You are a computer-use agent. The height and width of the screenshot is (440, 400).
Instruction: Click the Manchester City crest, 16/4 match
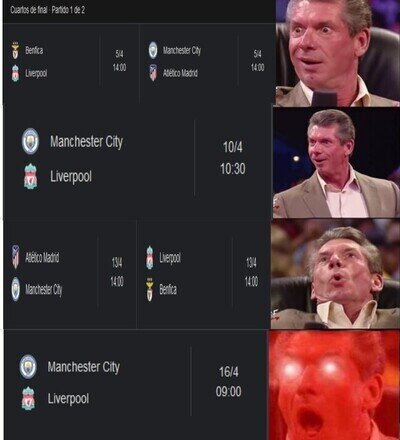28,367
